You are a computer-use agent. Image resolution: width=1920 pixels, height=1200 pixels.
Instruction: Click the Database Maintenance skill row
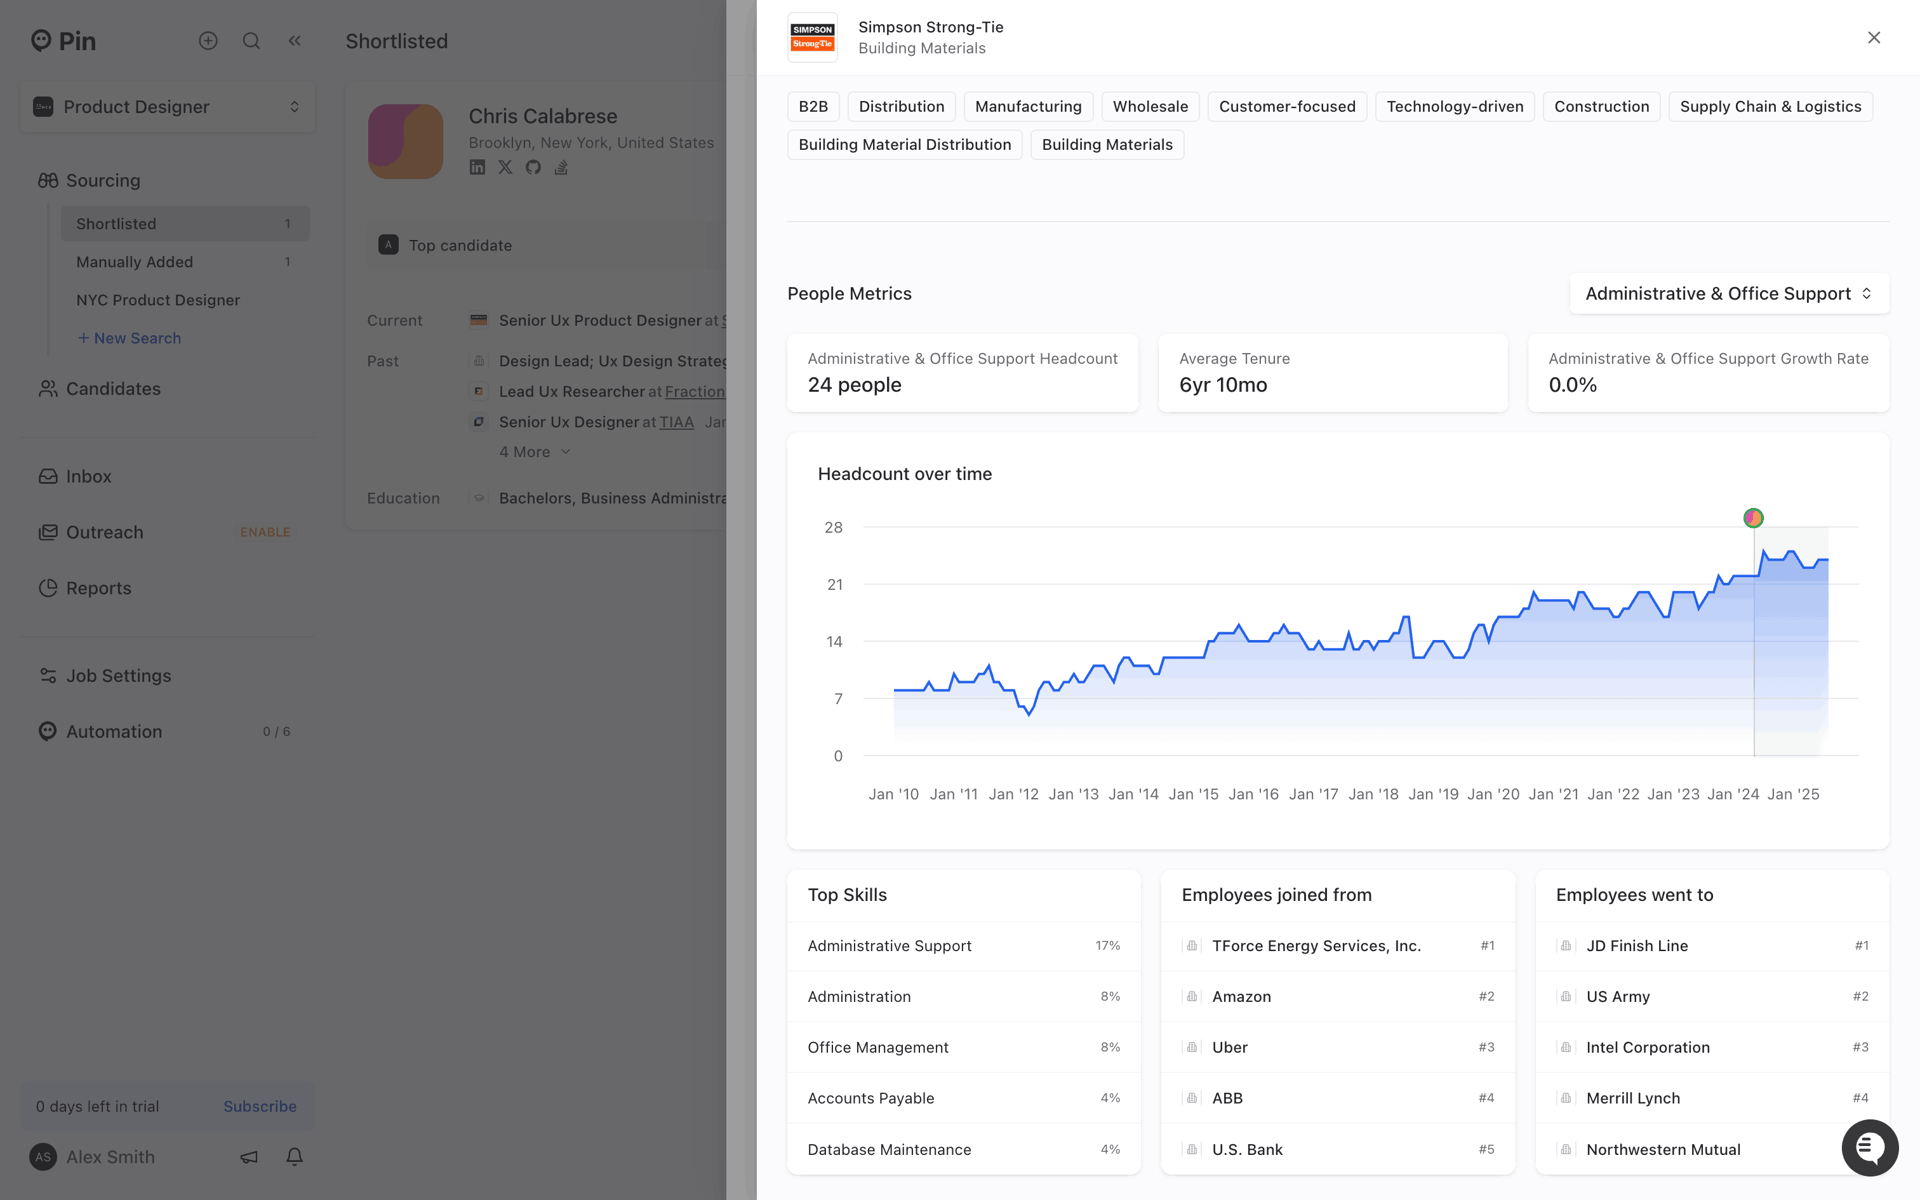[x=964, y=1149]
